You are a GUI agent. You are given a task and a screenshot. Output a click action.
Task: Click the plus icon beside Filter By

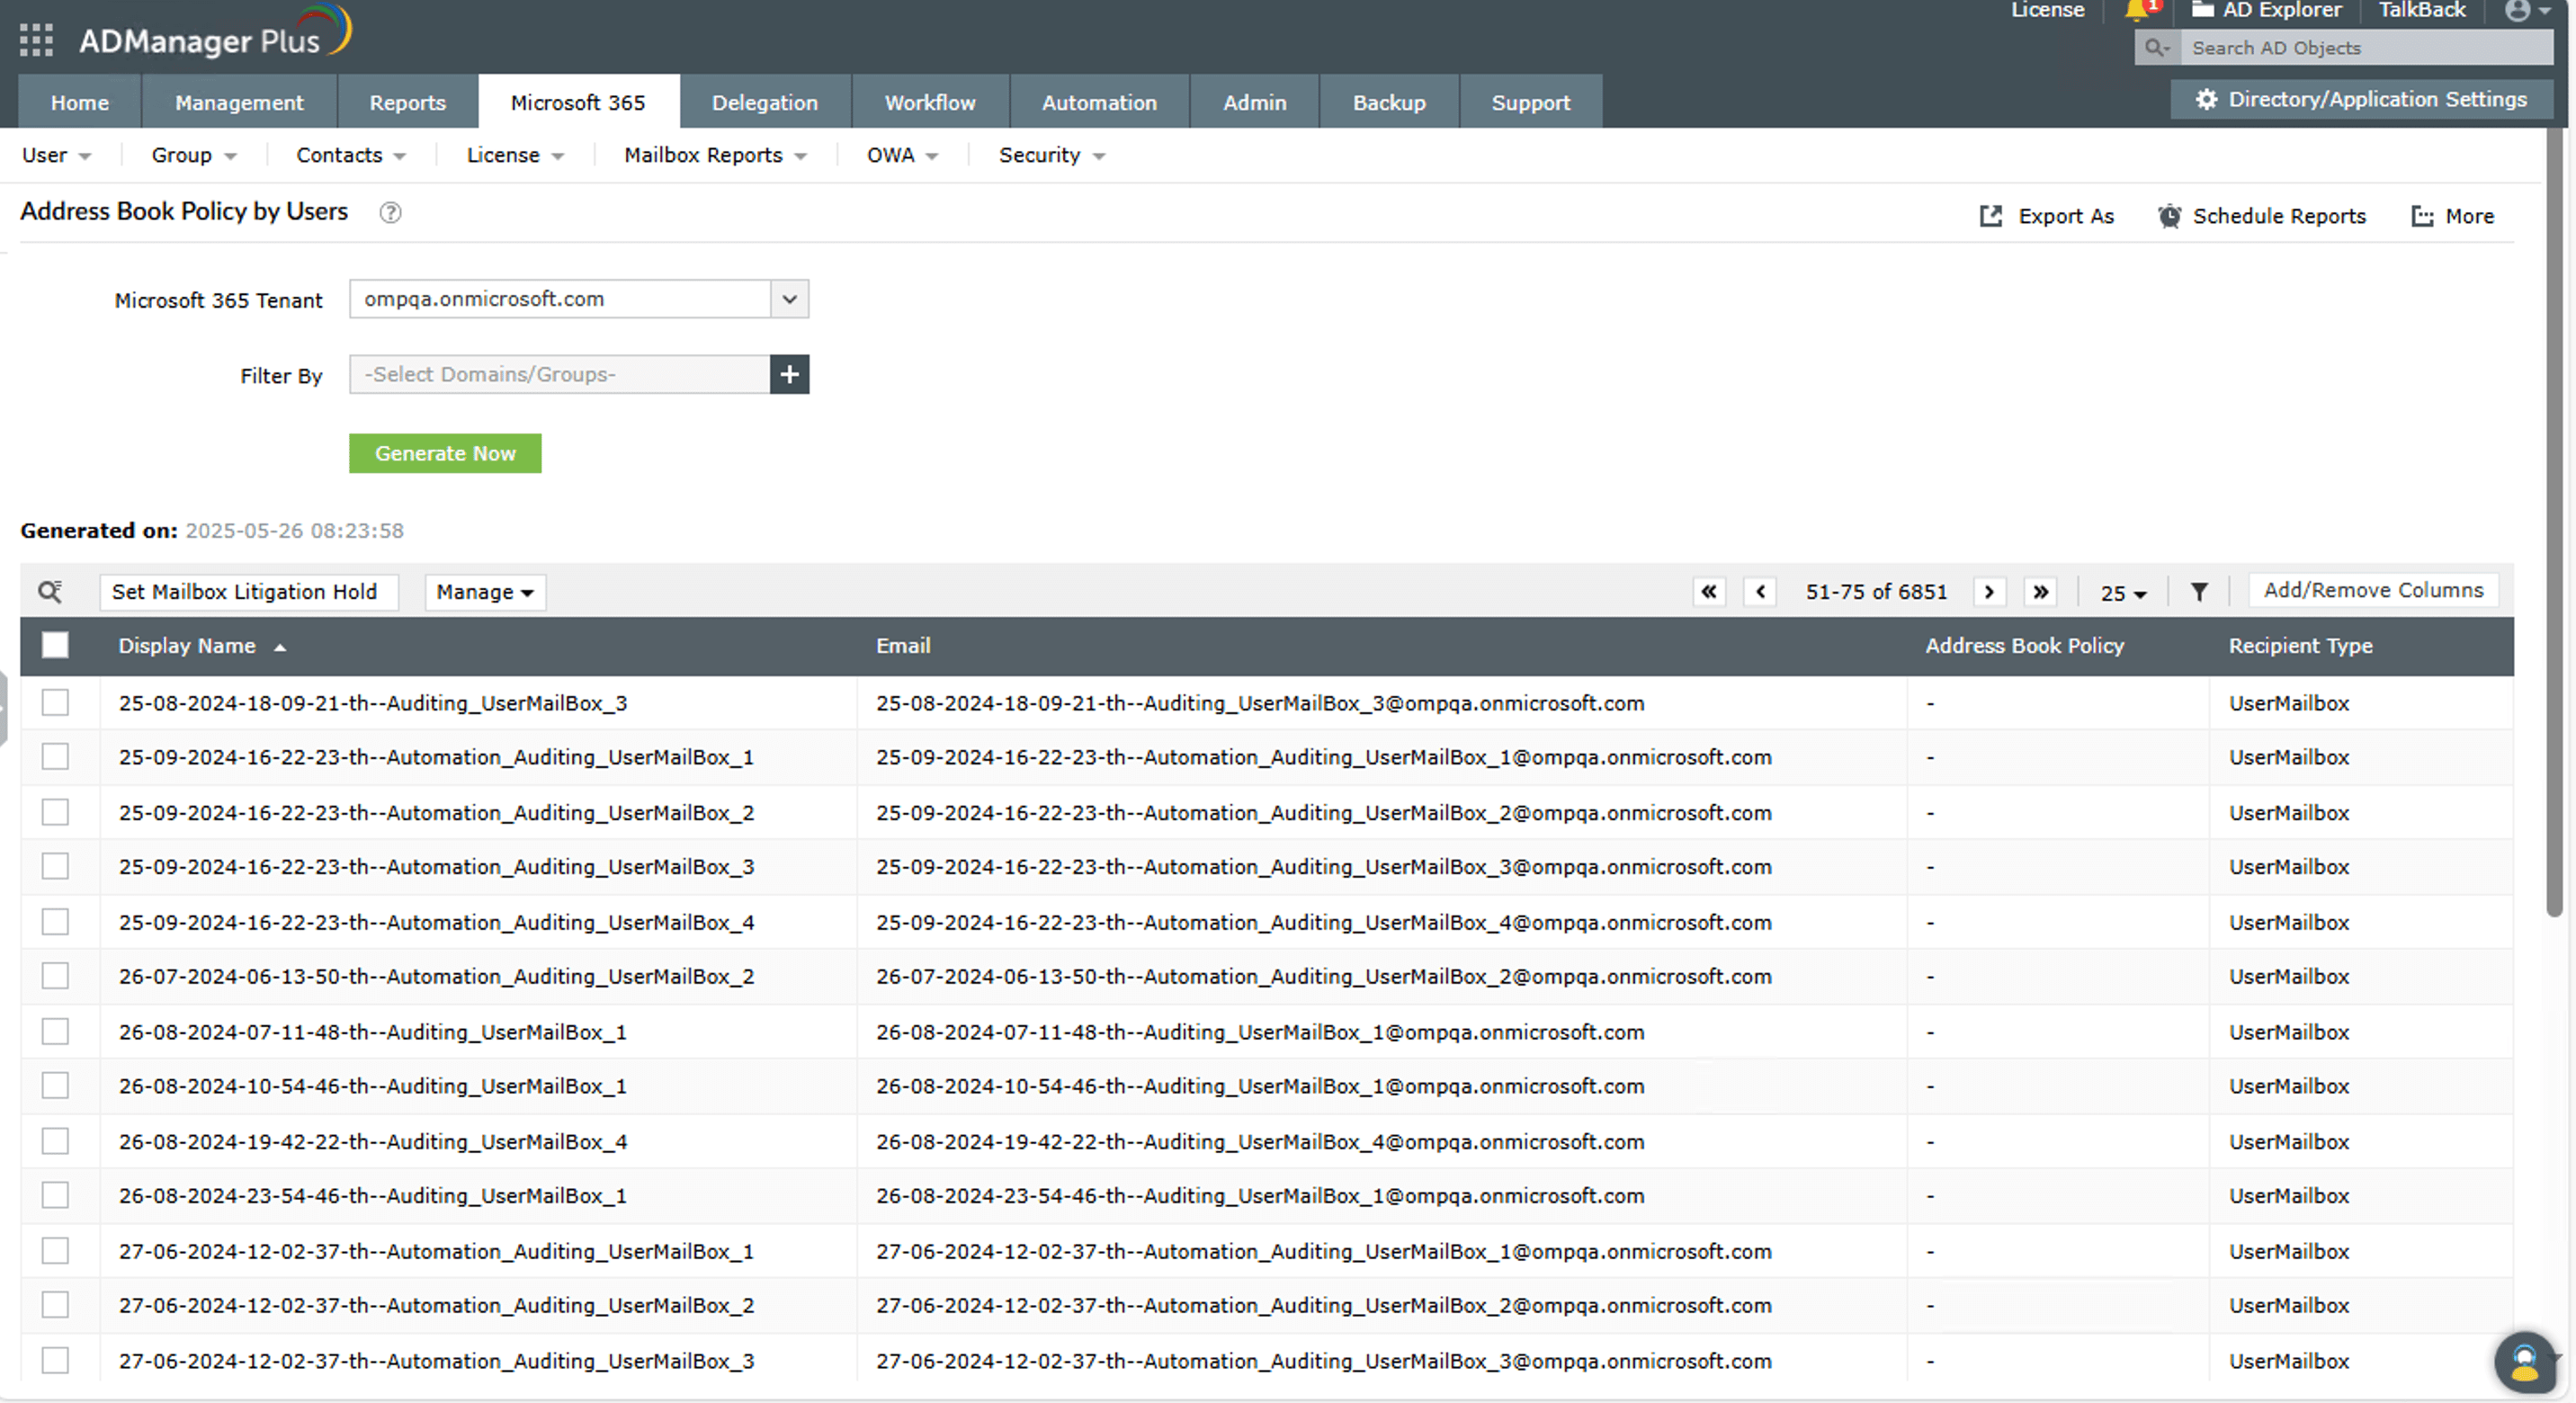point(789,375)
